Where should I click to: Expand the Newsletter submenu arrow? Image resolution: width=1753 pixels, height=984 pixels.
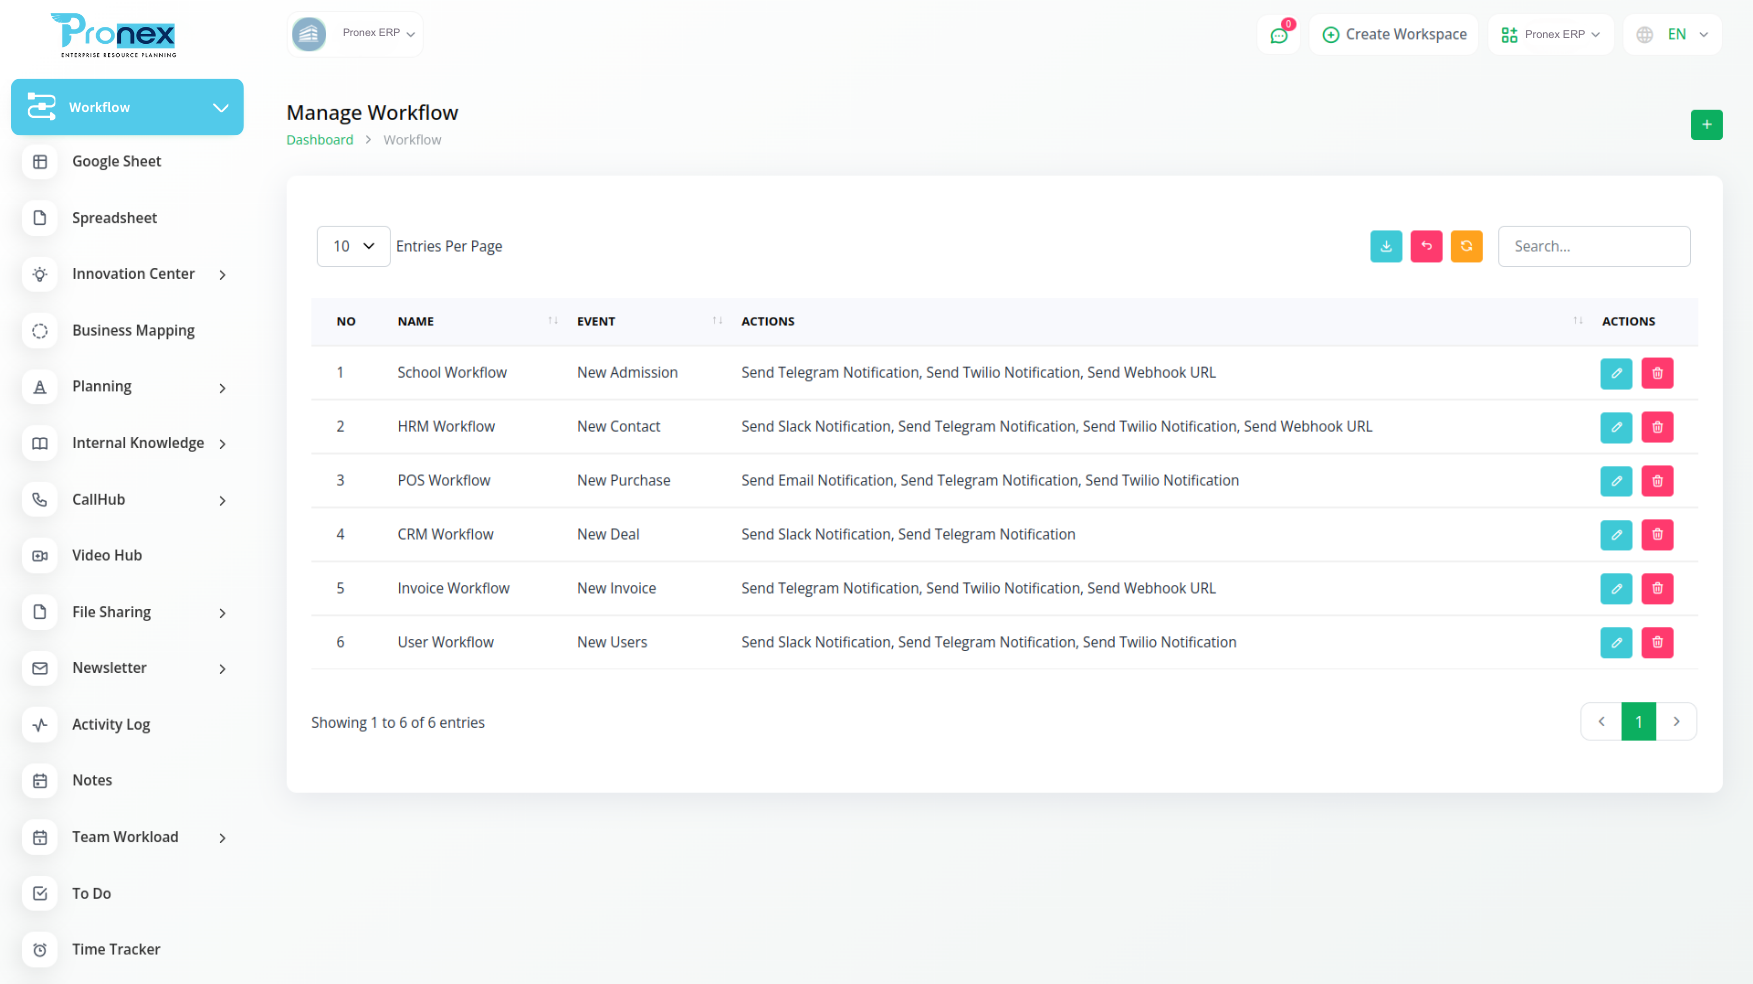point(222,669)
